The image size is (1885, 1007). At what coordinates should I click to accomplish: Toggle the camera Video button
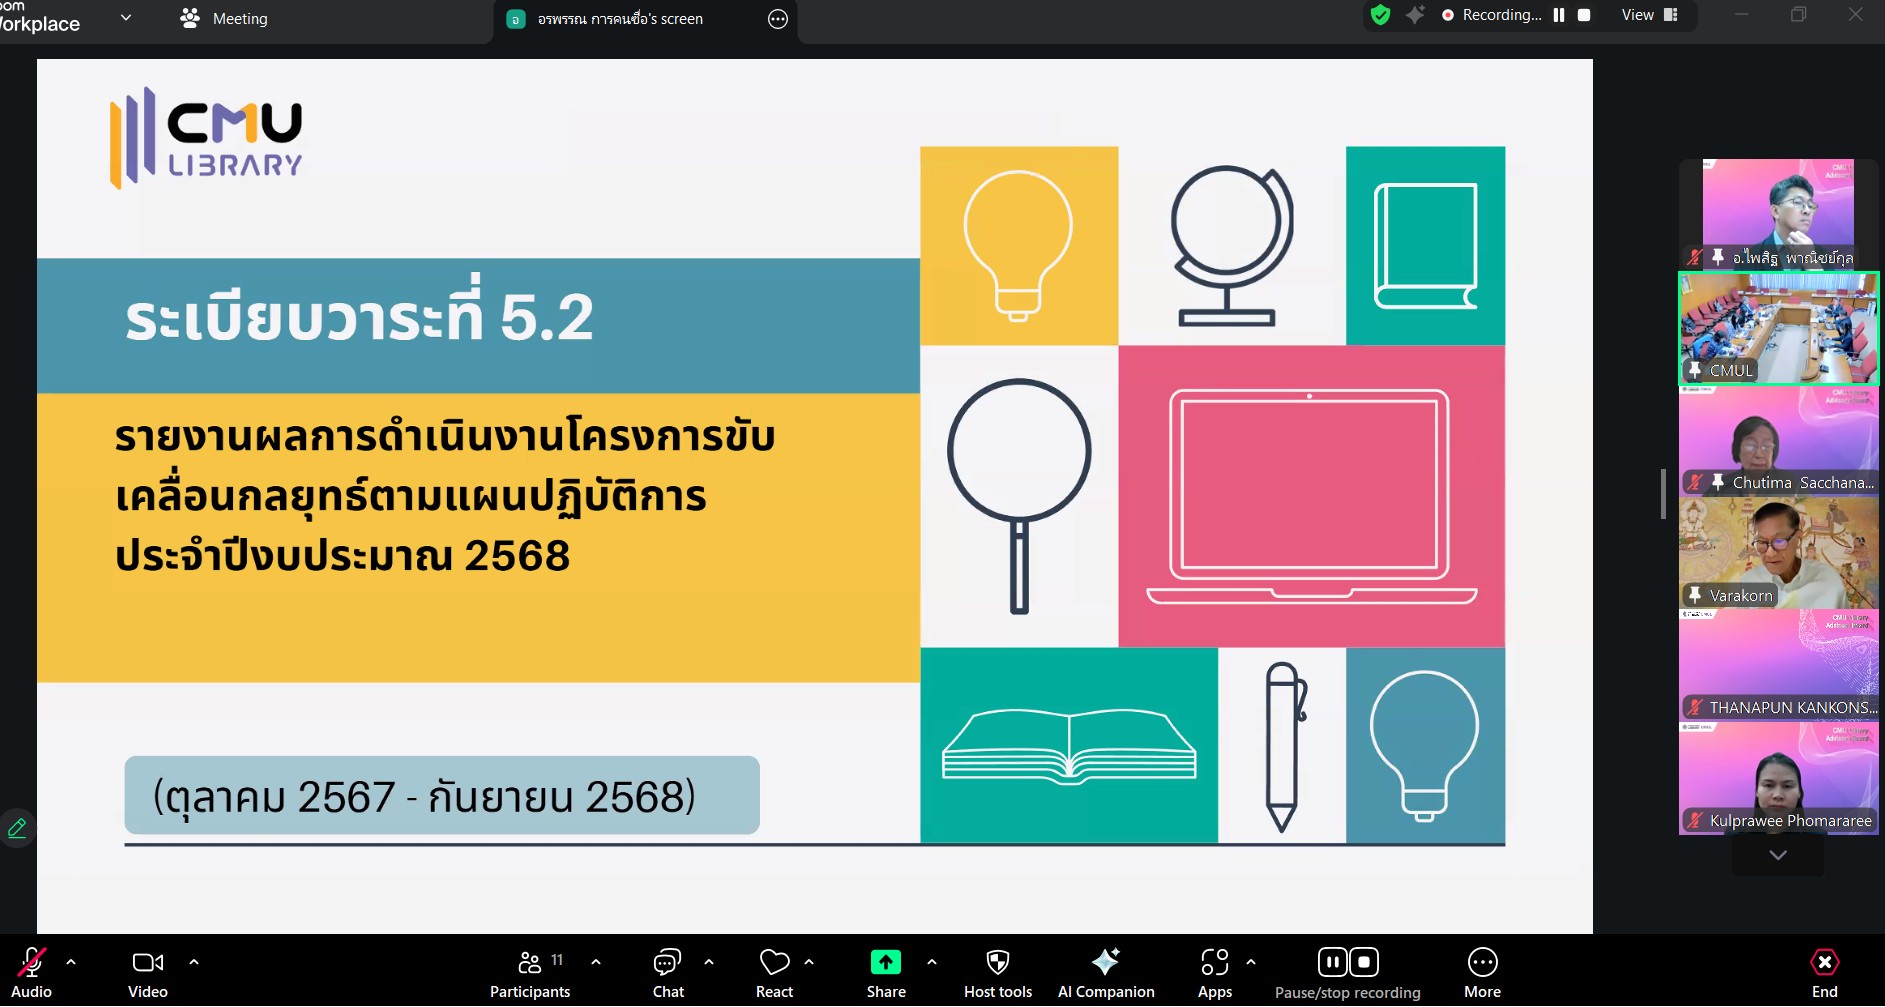coord(147,972)
